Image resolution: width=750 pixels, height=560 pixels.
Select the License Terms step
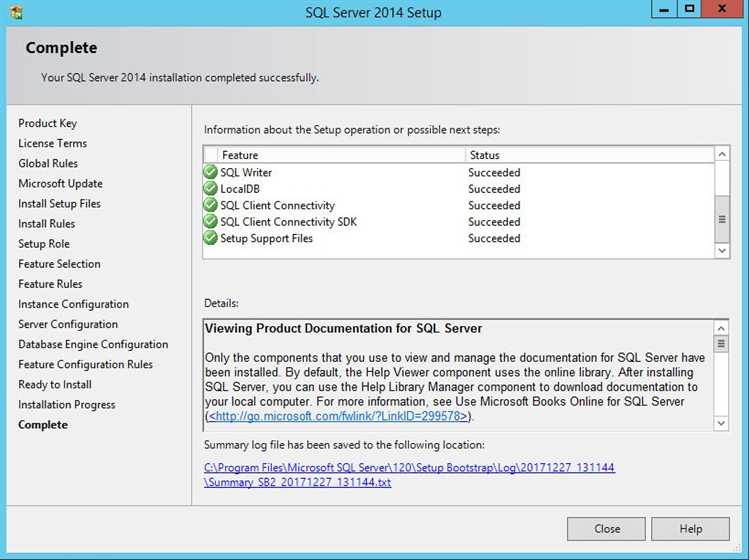53,143
